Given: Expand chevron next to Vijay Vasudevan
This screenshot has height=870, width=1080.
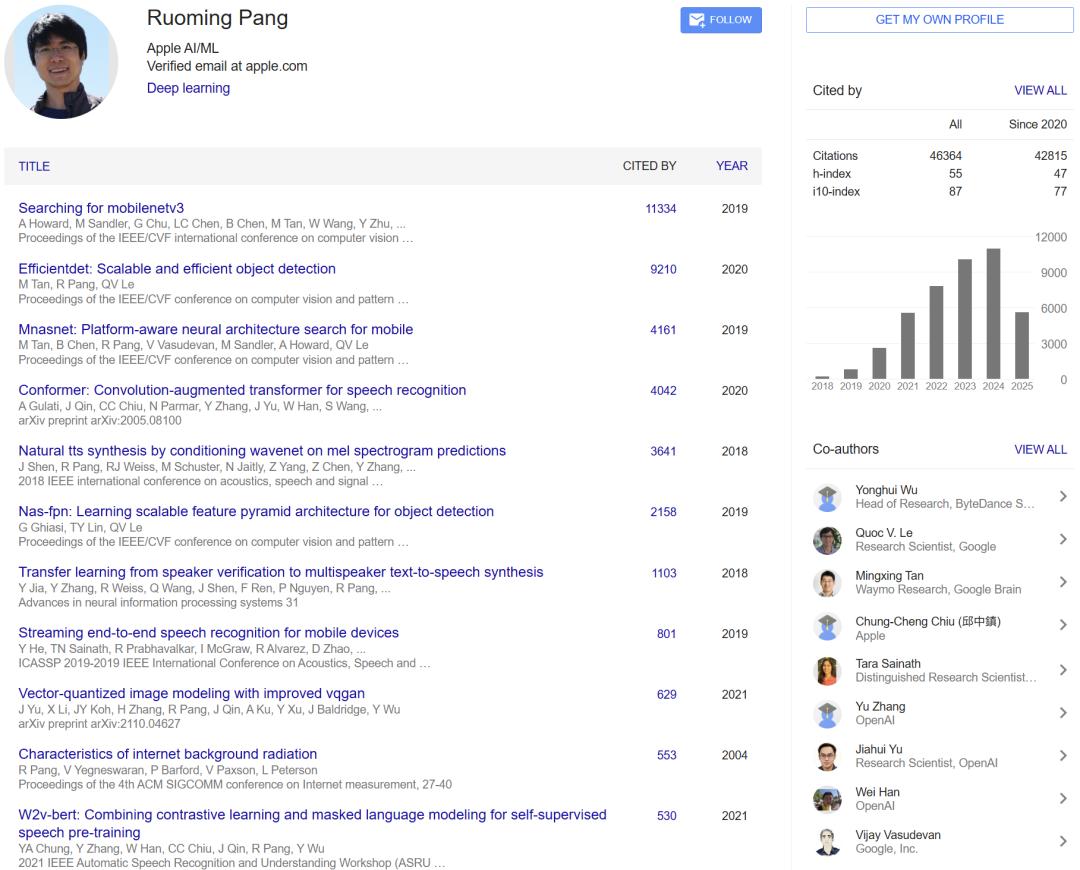Looking at the screenshot, I should 1062,842.
